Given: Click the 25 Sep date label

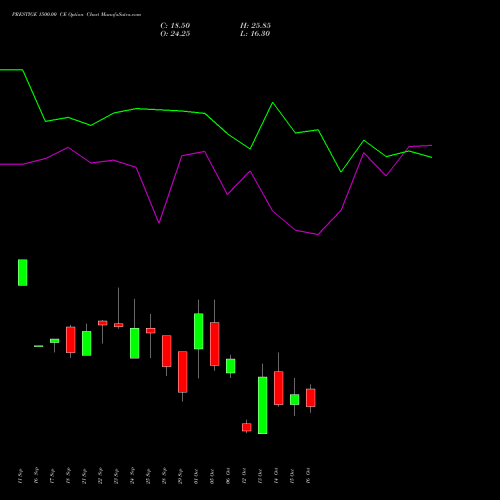Looking at the screenshot, I should point(148,476).
